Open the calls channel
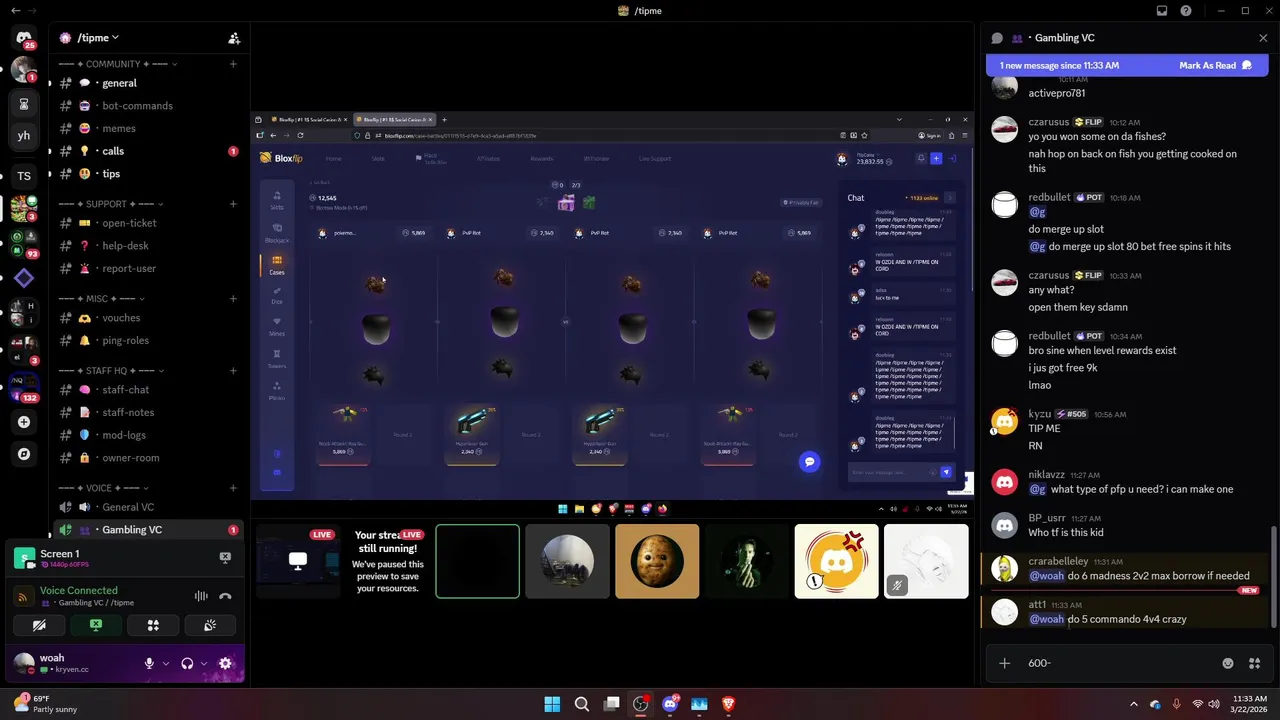The width and height of the screenshot is (1280, 720). 148,151
